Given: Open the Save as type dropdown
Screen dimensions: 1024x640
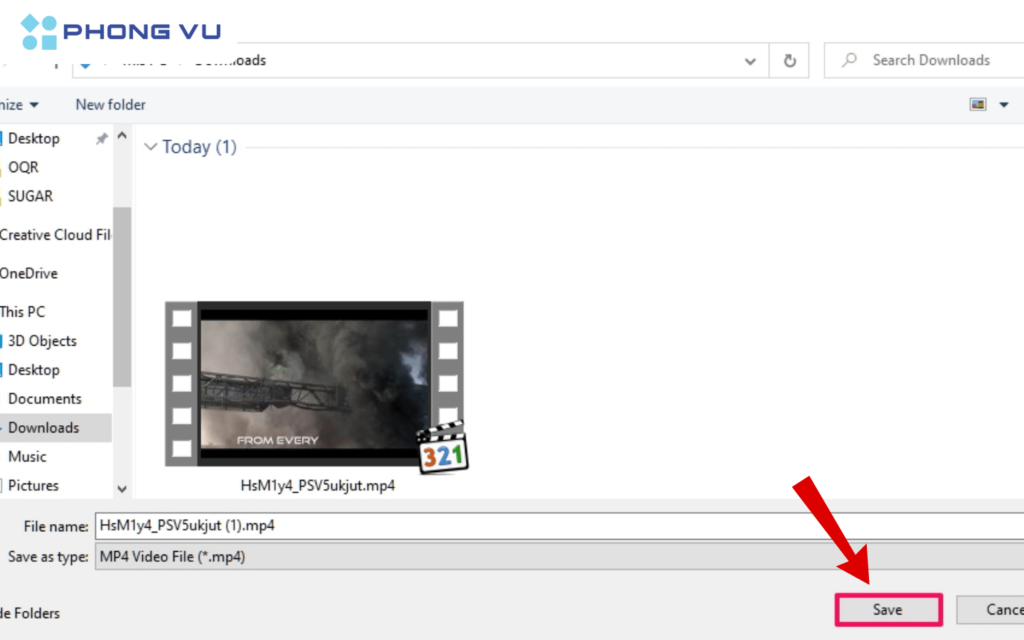Looking at the screenshot, I should 560,557.
